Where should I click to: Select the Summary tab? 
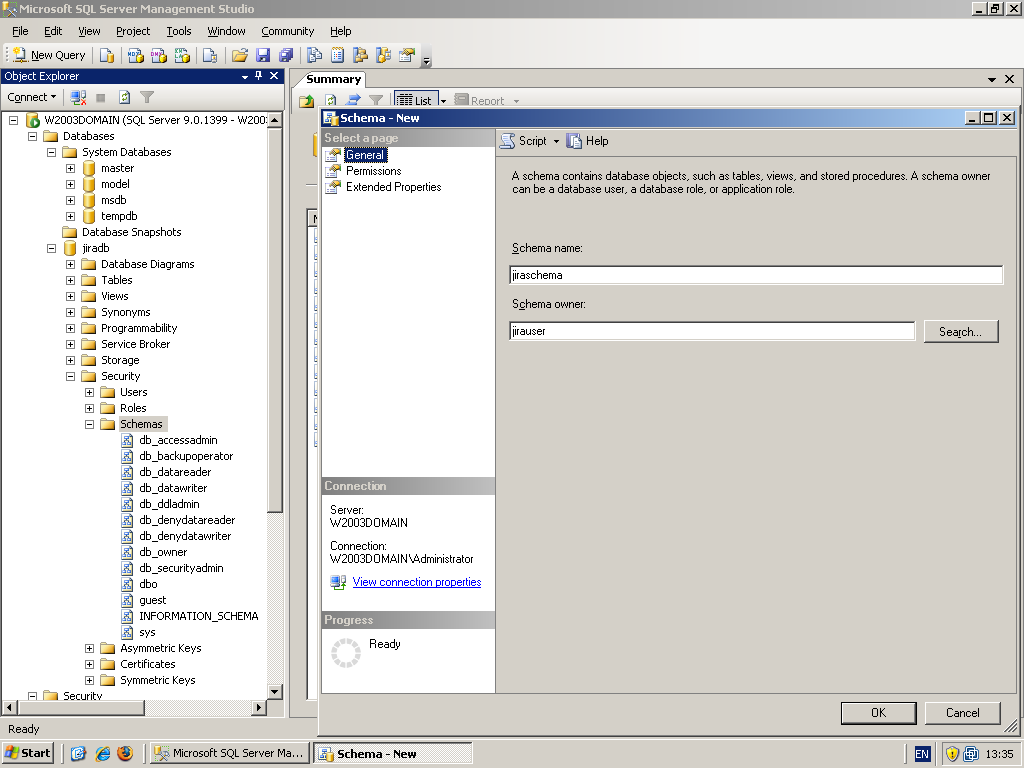(333, 79)
